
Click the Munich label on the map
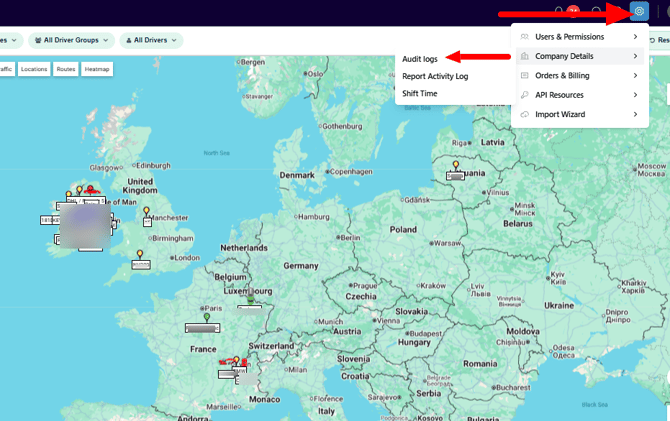[x=331, y=321]
